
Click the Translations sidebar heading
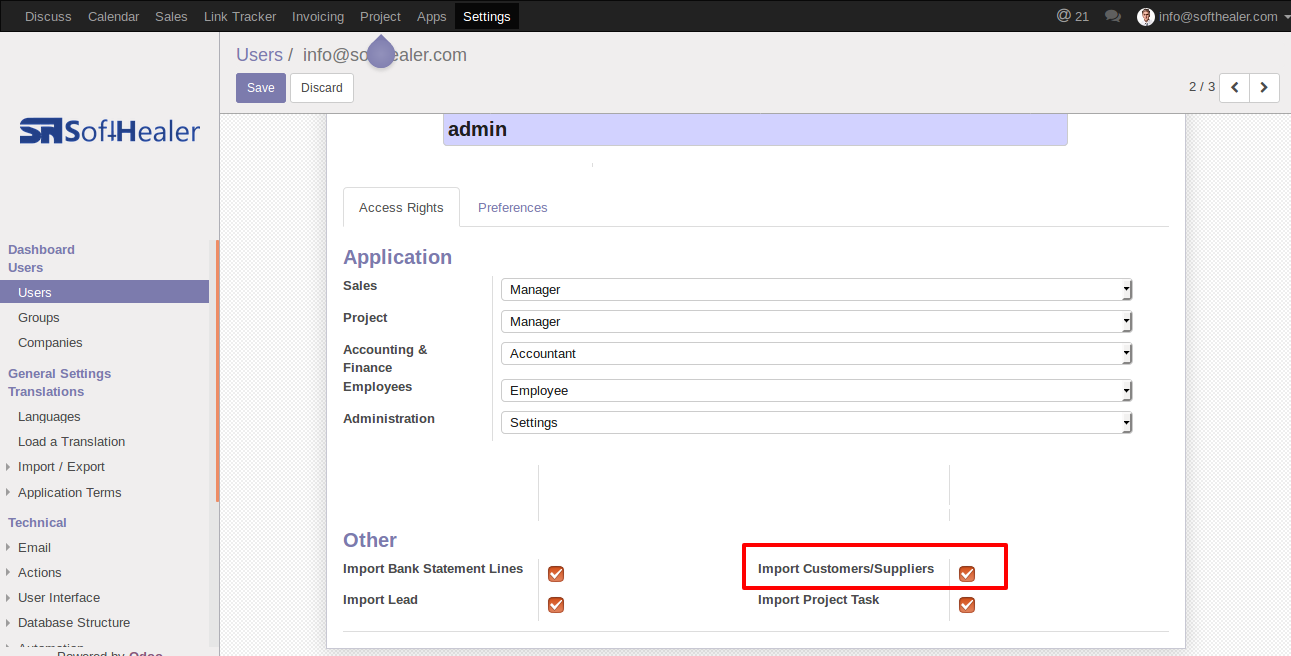pos(46,392)
